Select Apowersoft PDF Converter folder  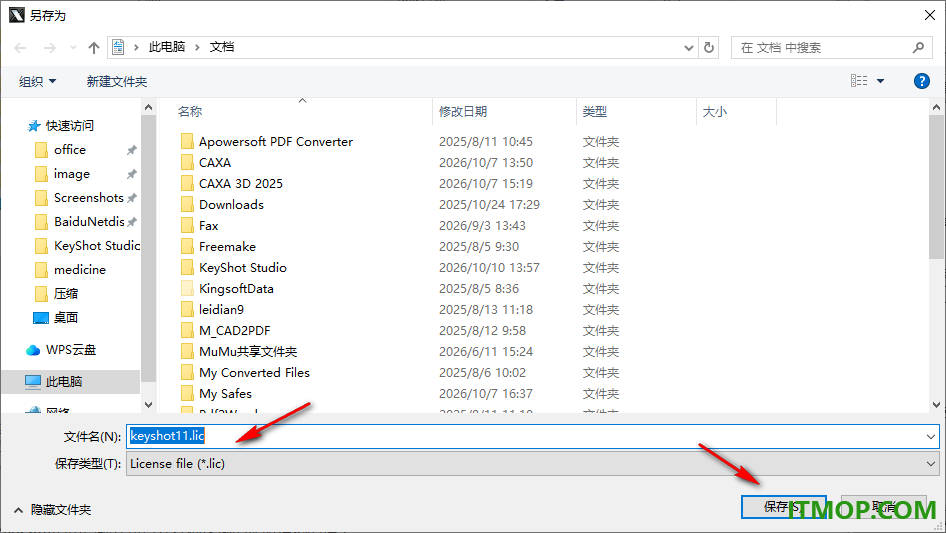pos(276,142)
